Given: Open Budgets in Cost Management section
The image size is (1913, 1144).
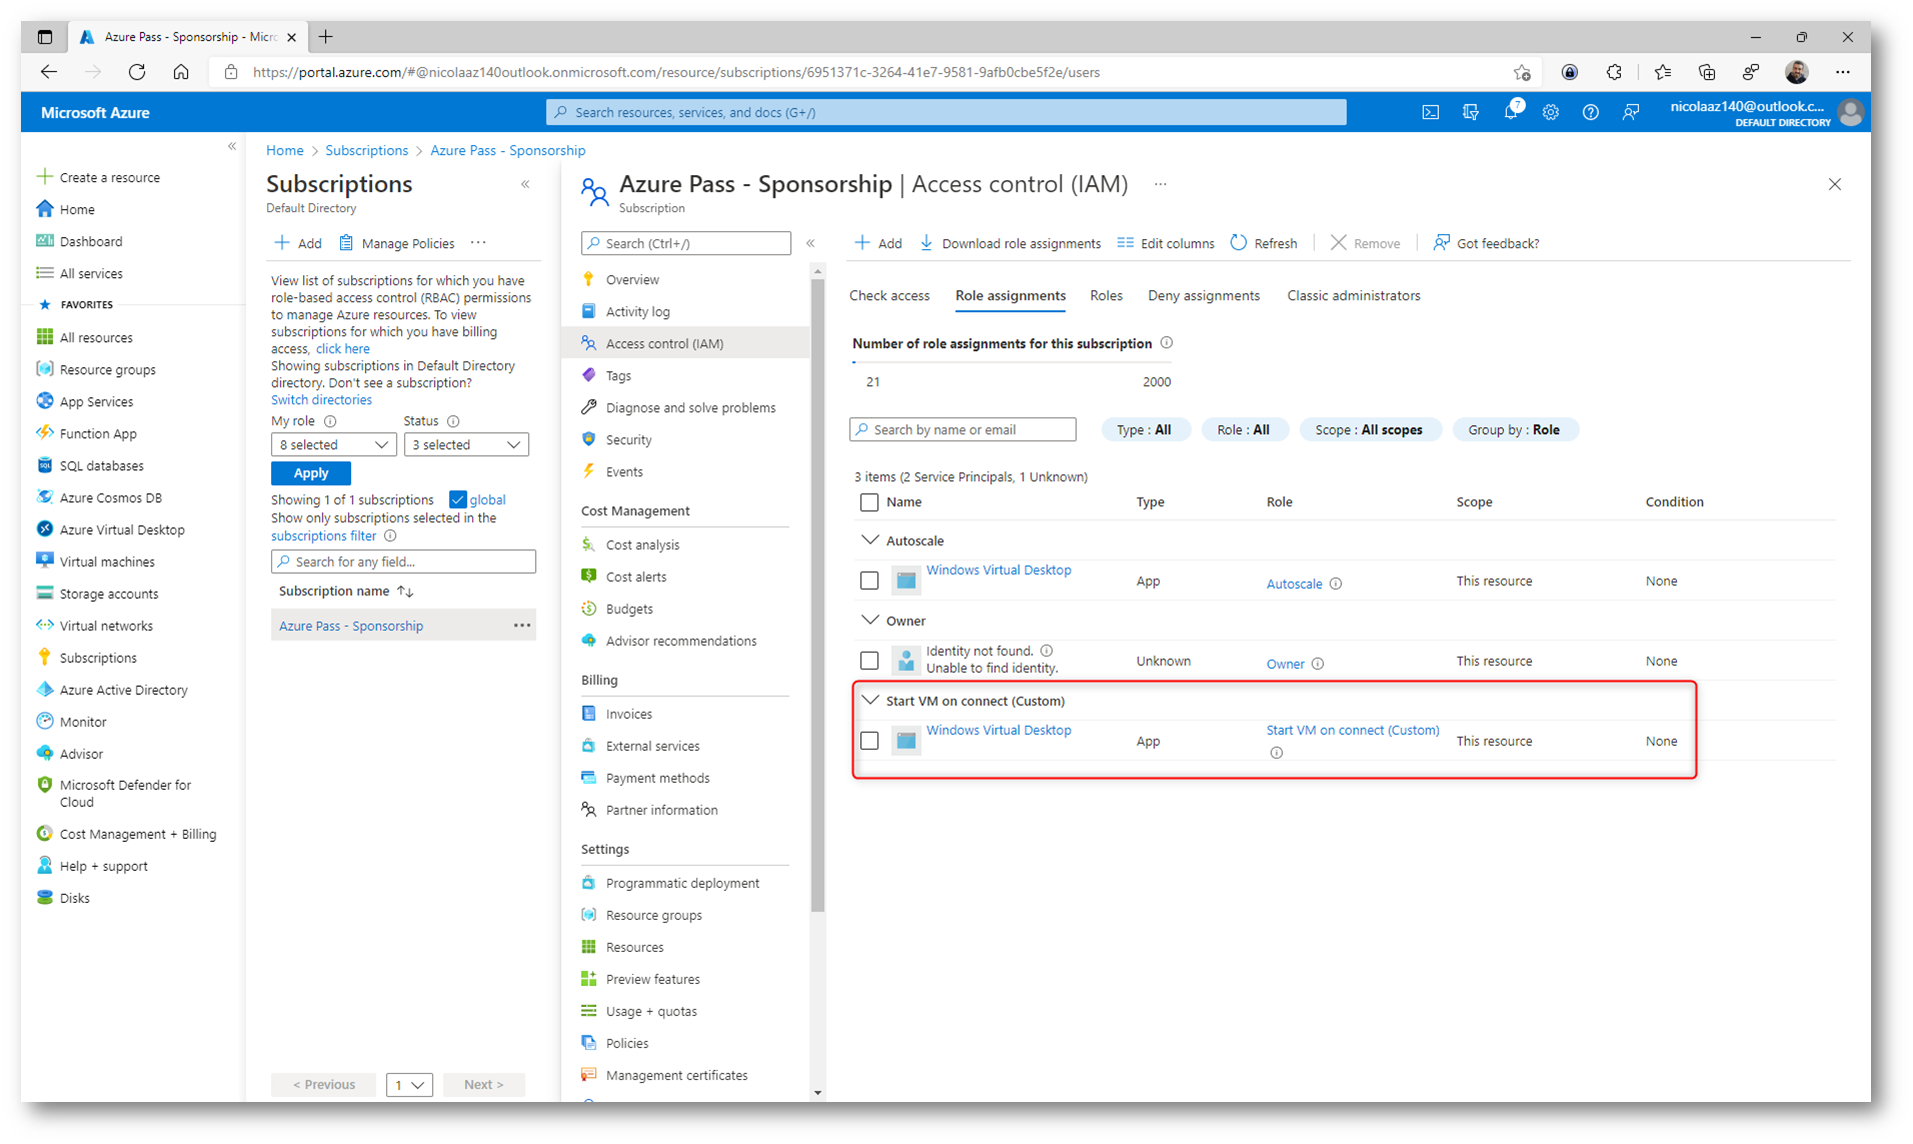Looking at the screenshot, I should coord(629,608).
